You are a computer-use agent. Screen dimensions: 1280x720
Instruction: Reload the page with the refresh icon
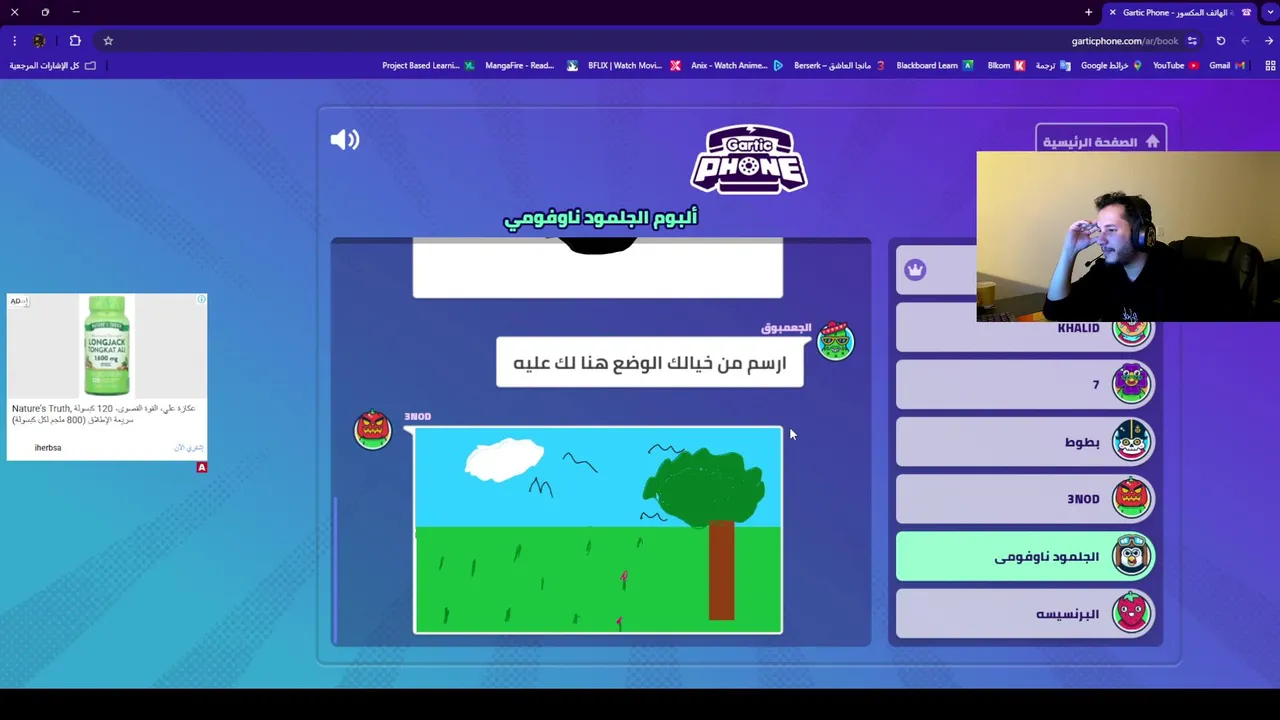click(1221, 41)
